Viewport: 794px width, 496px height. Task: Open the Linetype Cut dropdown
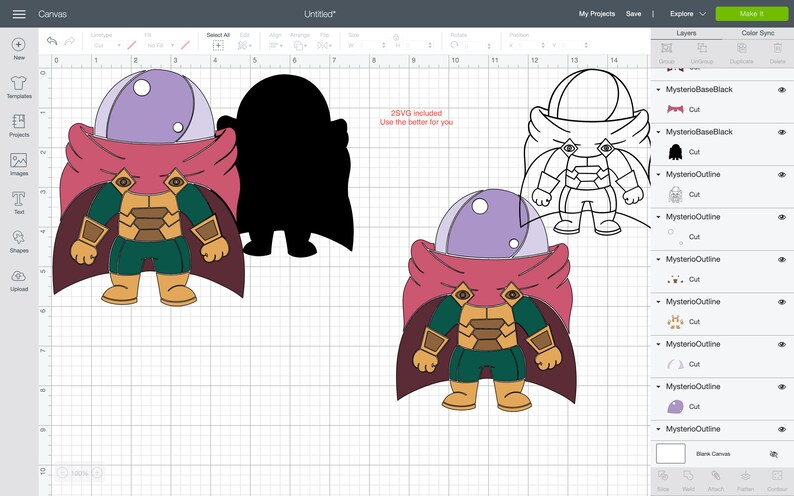(x=107, y=46)
